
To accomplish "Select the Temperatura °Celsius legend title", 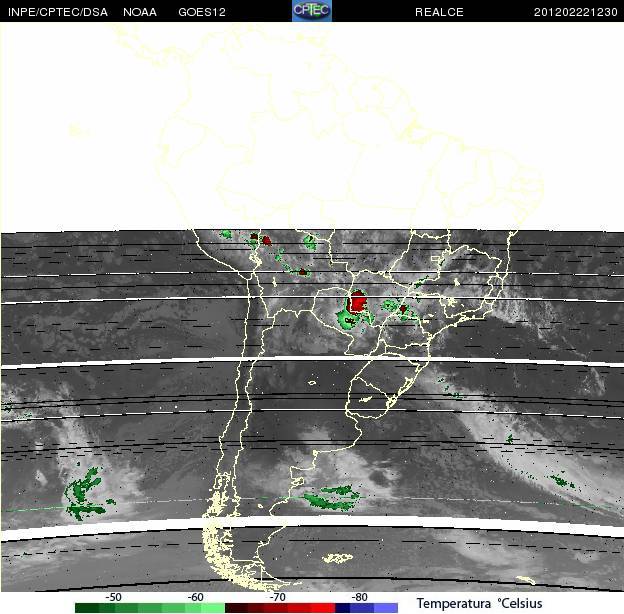I will (x=479, y=604).
